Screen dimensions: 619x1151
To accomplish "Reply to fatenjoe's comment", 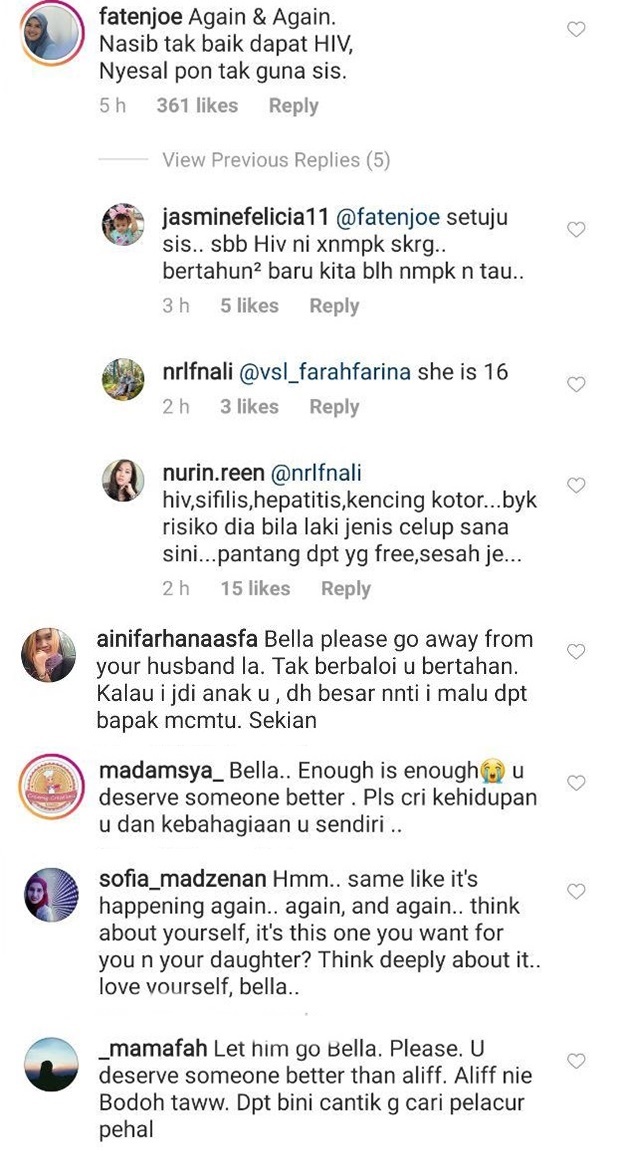I will (x=293, y=106).
